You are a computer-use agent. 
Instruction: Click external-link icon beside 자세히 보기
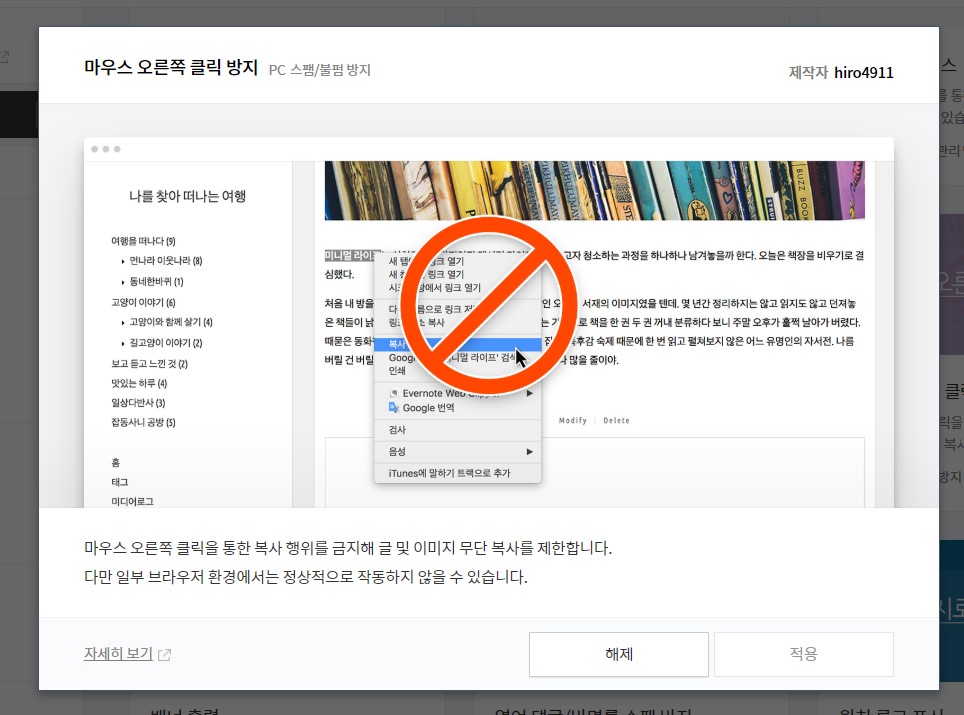(163, 653)
